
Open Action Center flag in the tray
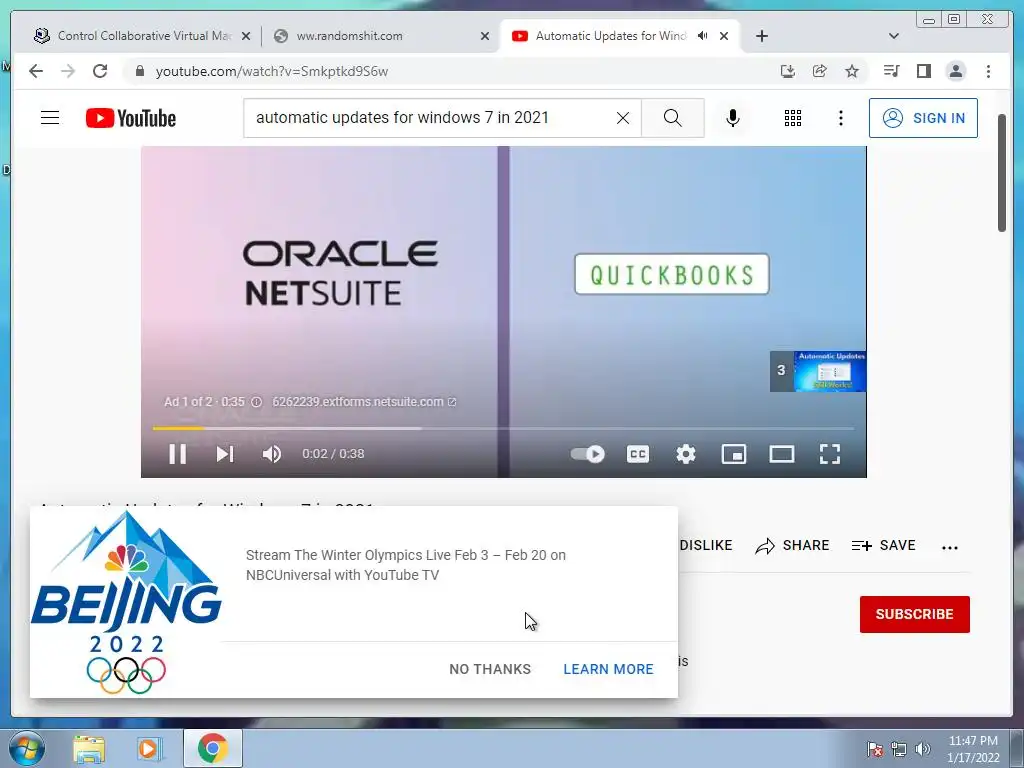pos(874,750)
